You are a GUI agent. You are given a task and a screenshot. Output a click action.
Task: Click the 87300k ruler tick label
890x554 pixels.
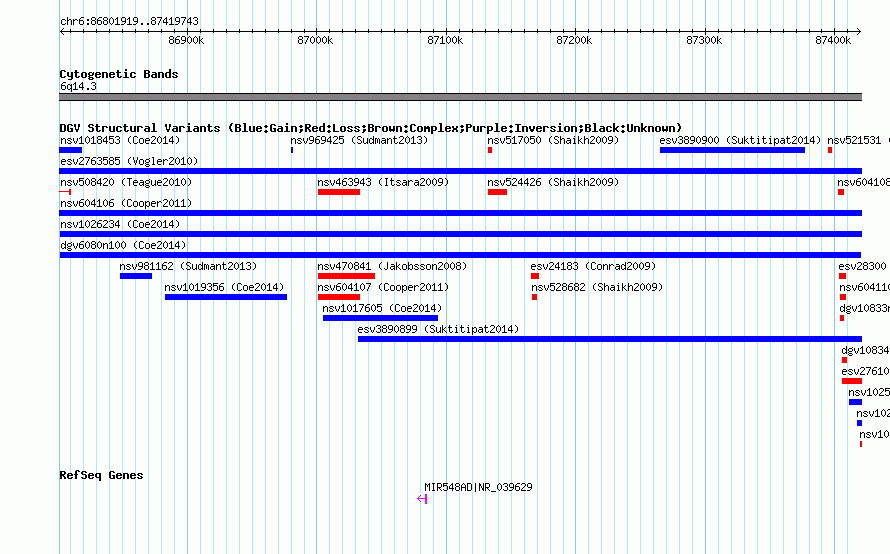tap(704, 40)
